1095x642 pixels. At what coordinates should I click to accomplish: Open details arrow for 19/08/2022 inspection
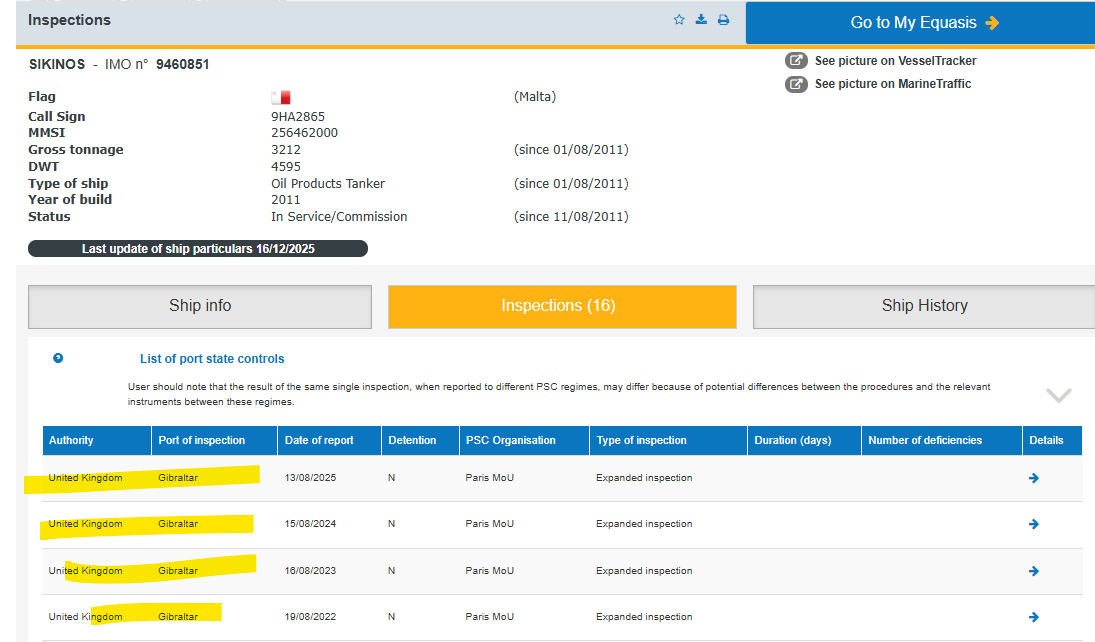click(x=1033, y=617)
